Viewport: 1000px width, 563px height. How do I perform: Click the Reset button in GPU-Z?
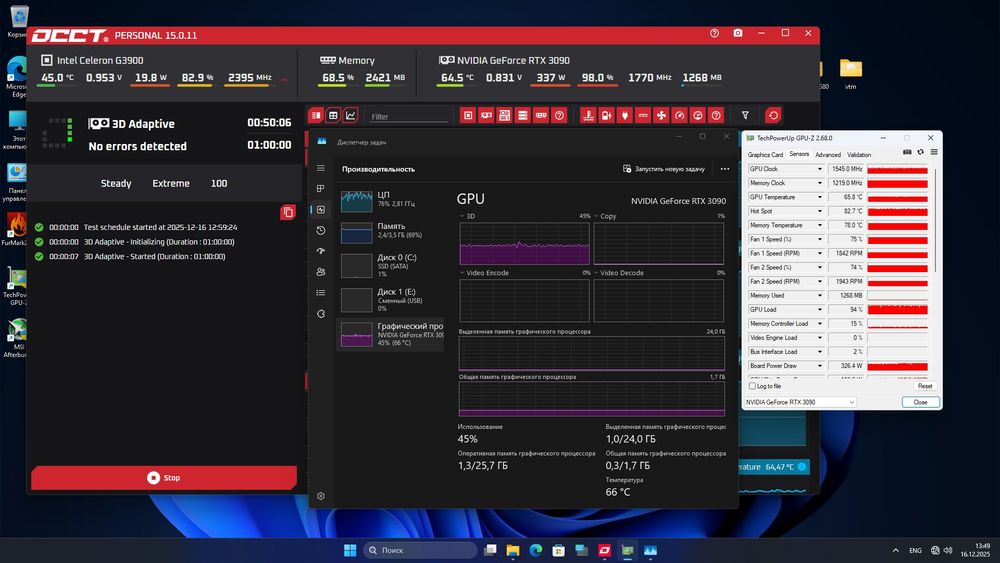[925, 386]
